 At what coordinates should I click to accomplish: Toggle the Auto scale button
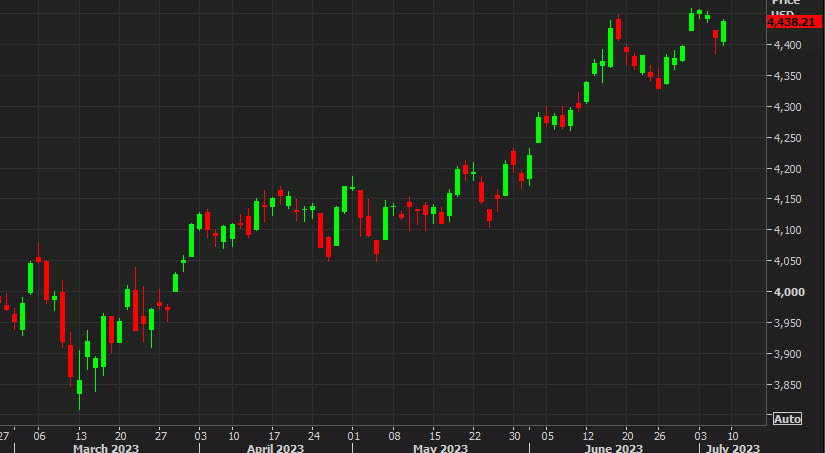point(787,418)
